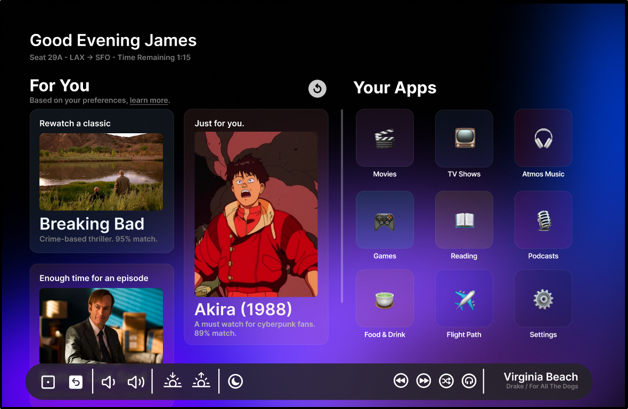
Task: Skip to next track
Action: tap(424, 381)
